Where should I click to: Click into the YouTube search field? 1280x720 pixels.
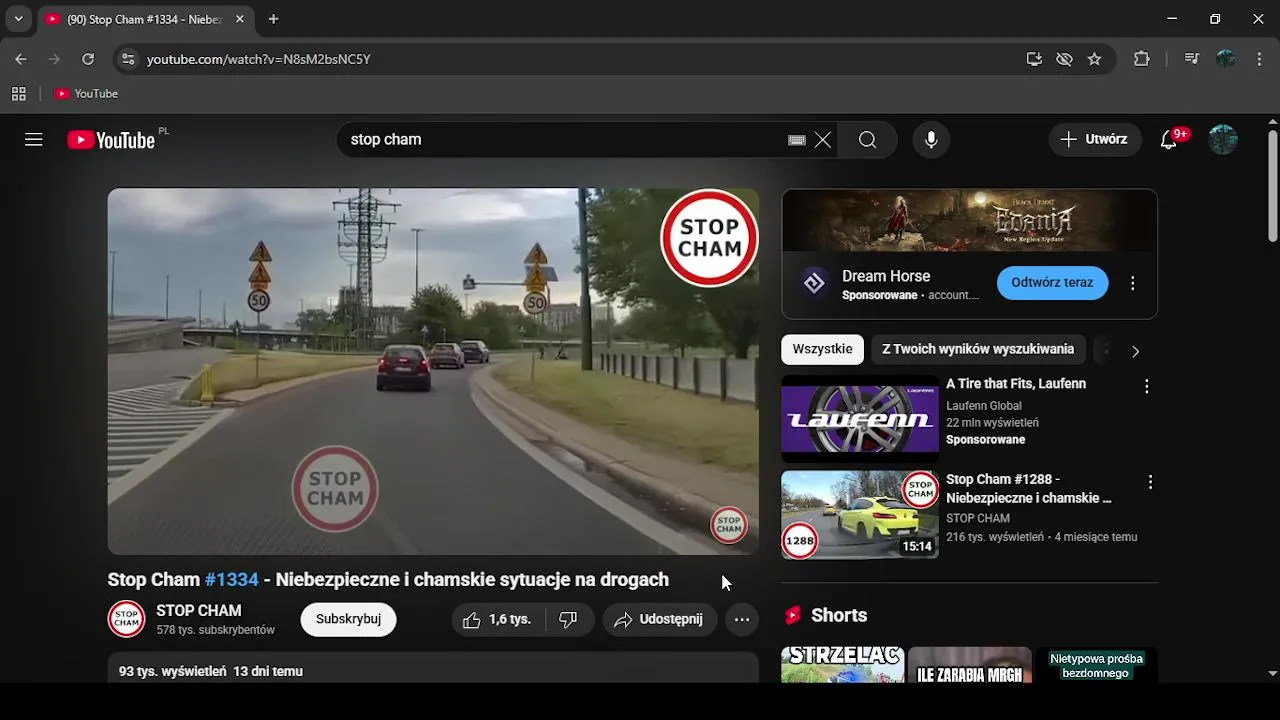565,140
